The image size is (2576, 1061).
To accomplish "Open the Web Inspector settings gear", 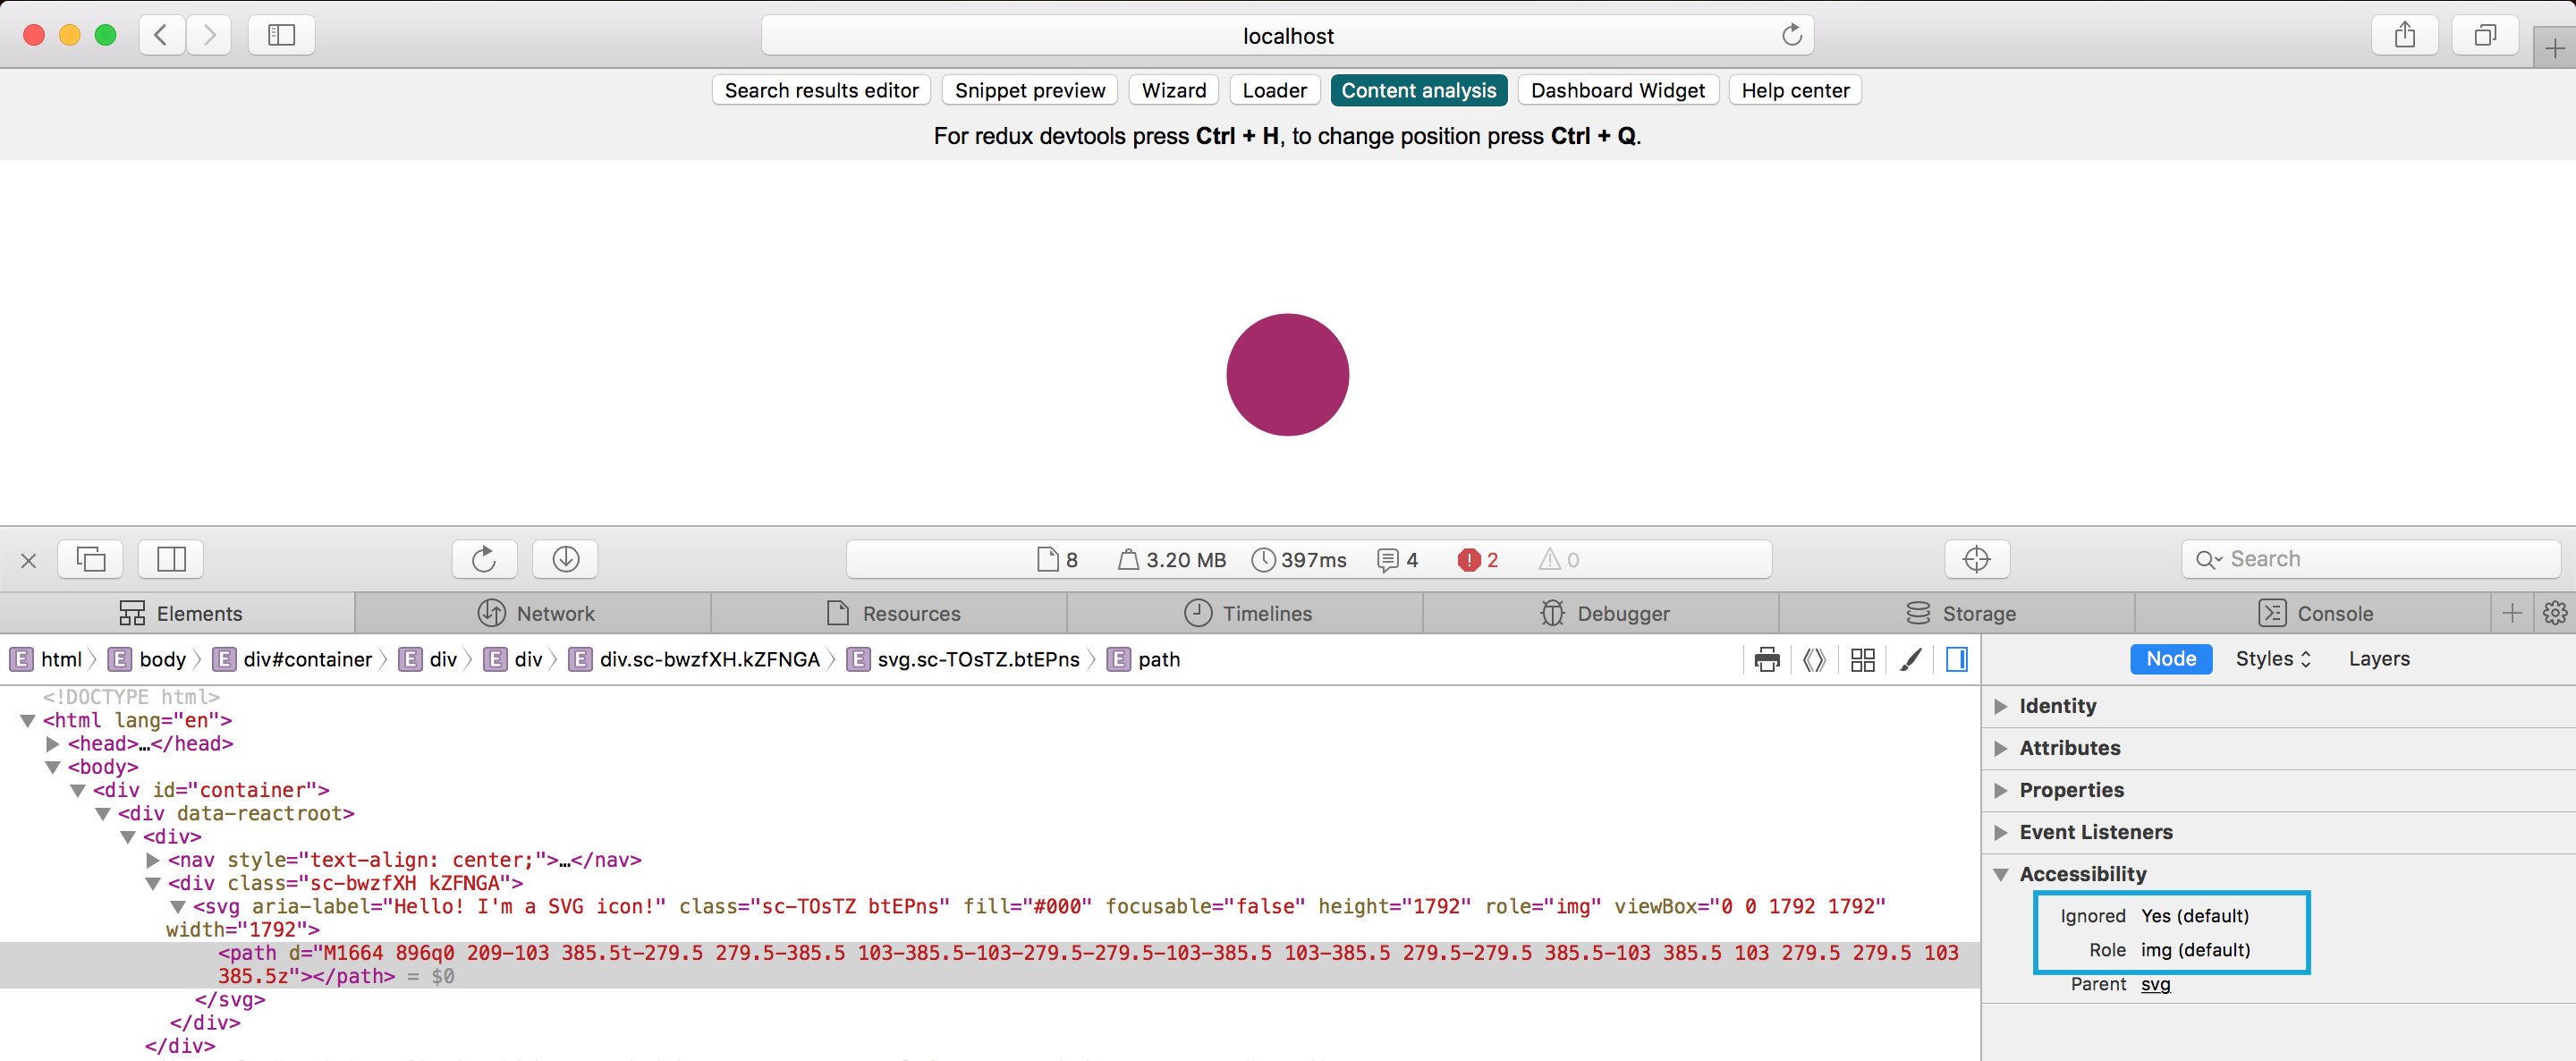I will click(x=2556, y=613).
